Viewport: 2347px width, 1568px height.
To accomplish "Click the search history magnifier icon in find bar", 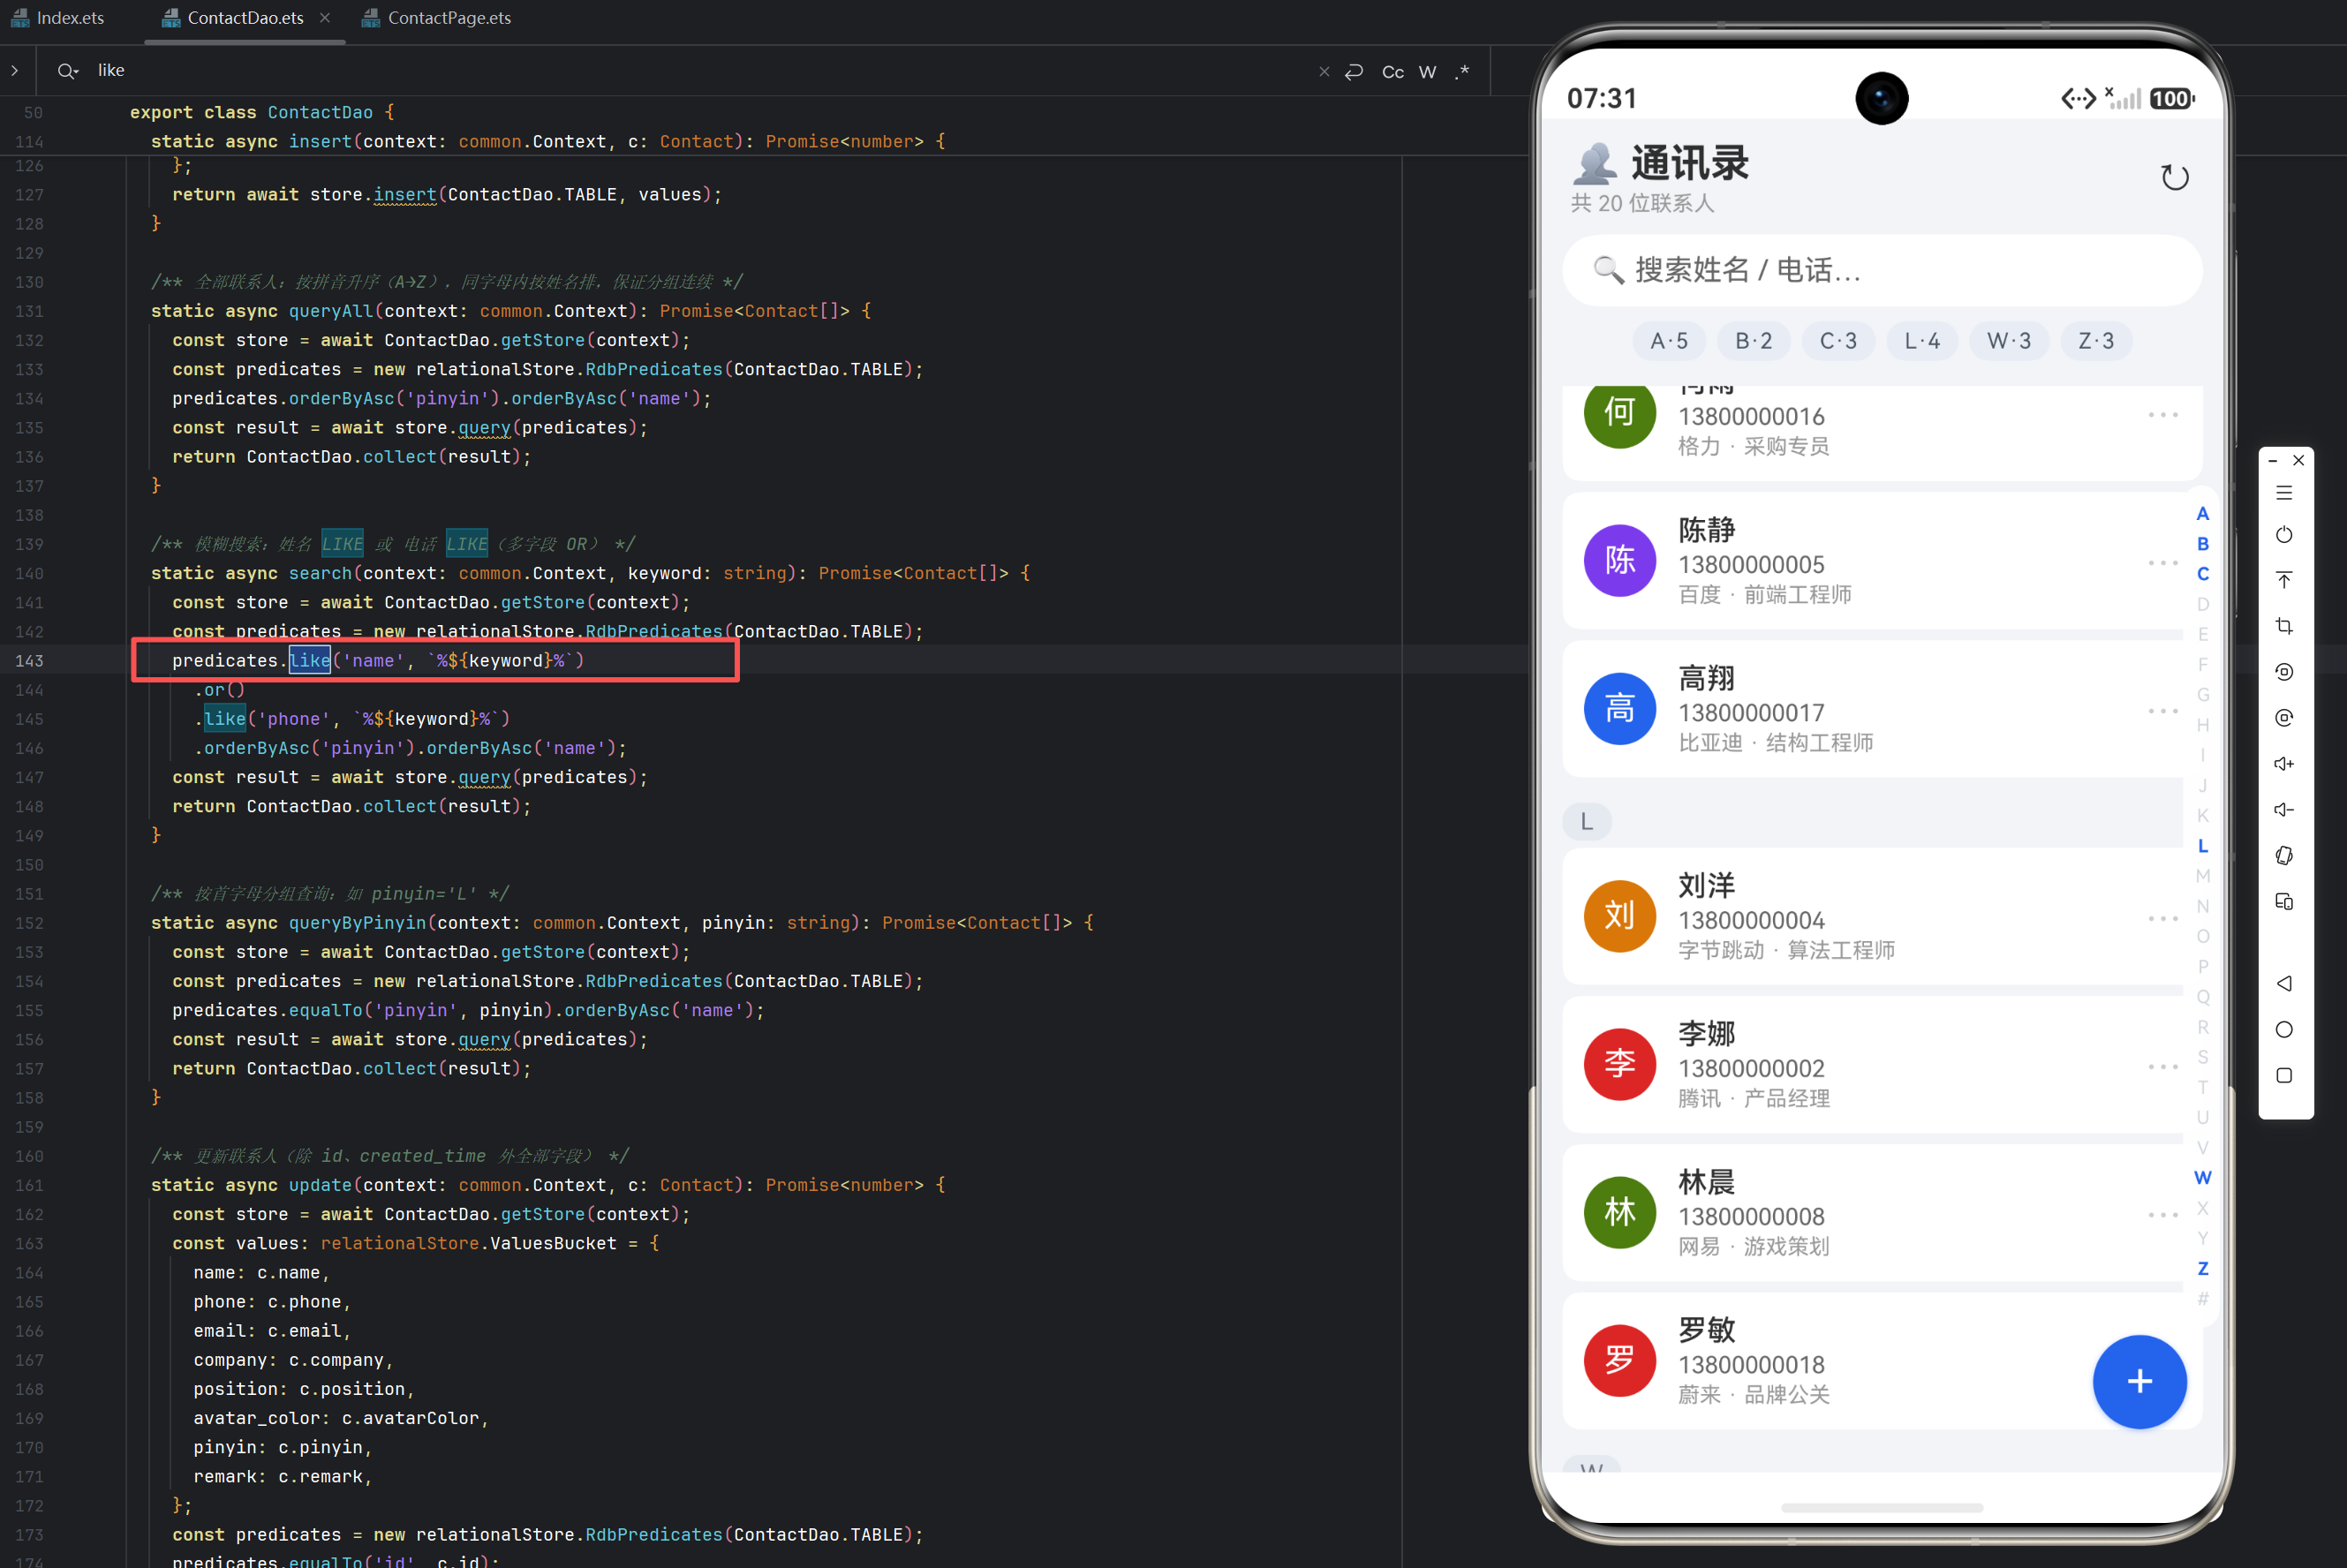I will tap(68, 71).
